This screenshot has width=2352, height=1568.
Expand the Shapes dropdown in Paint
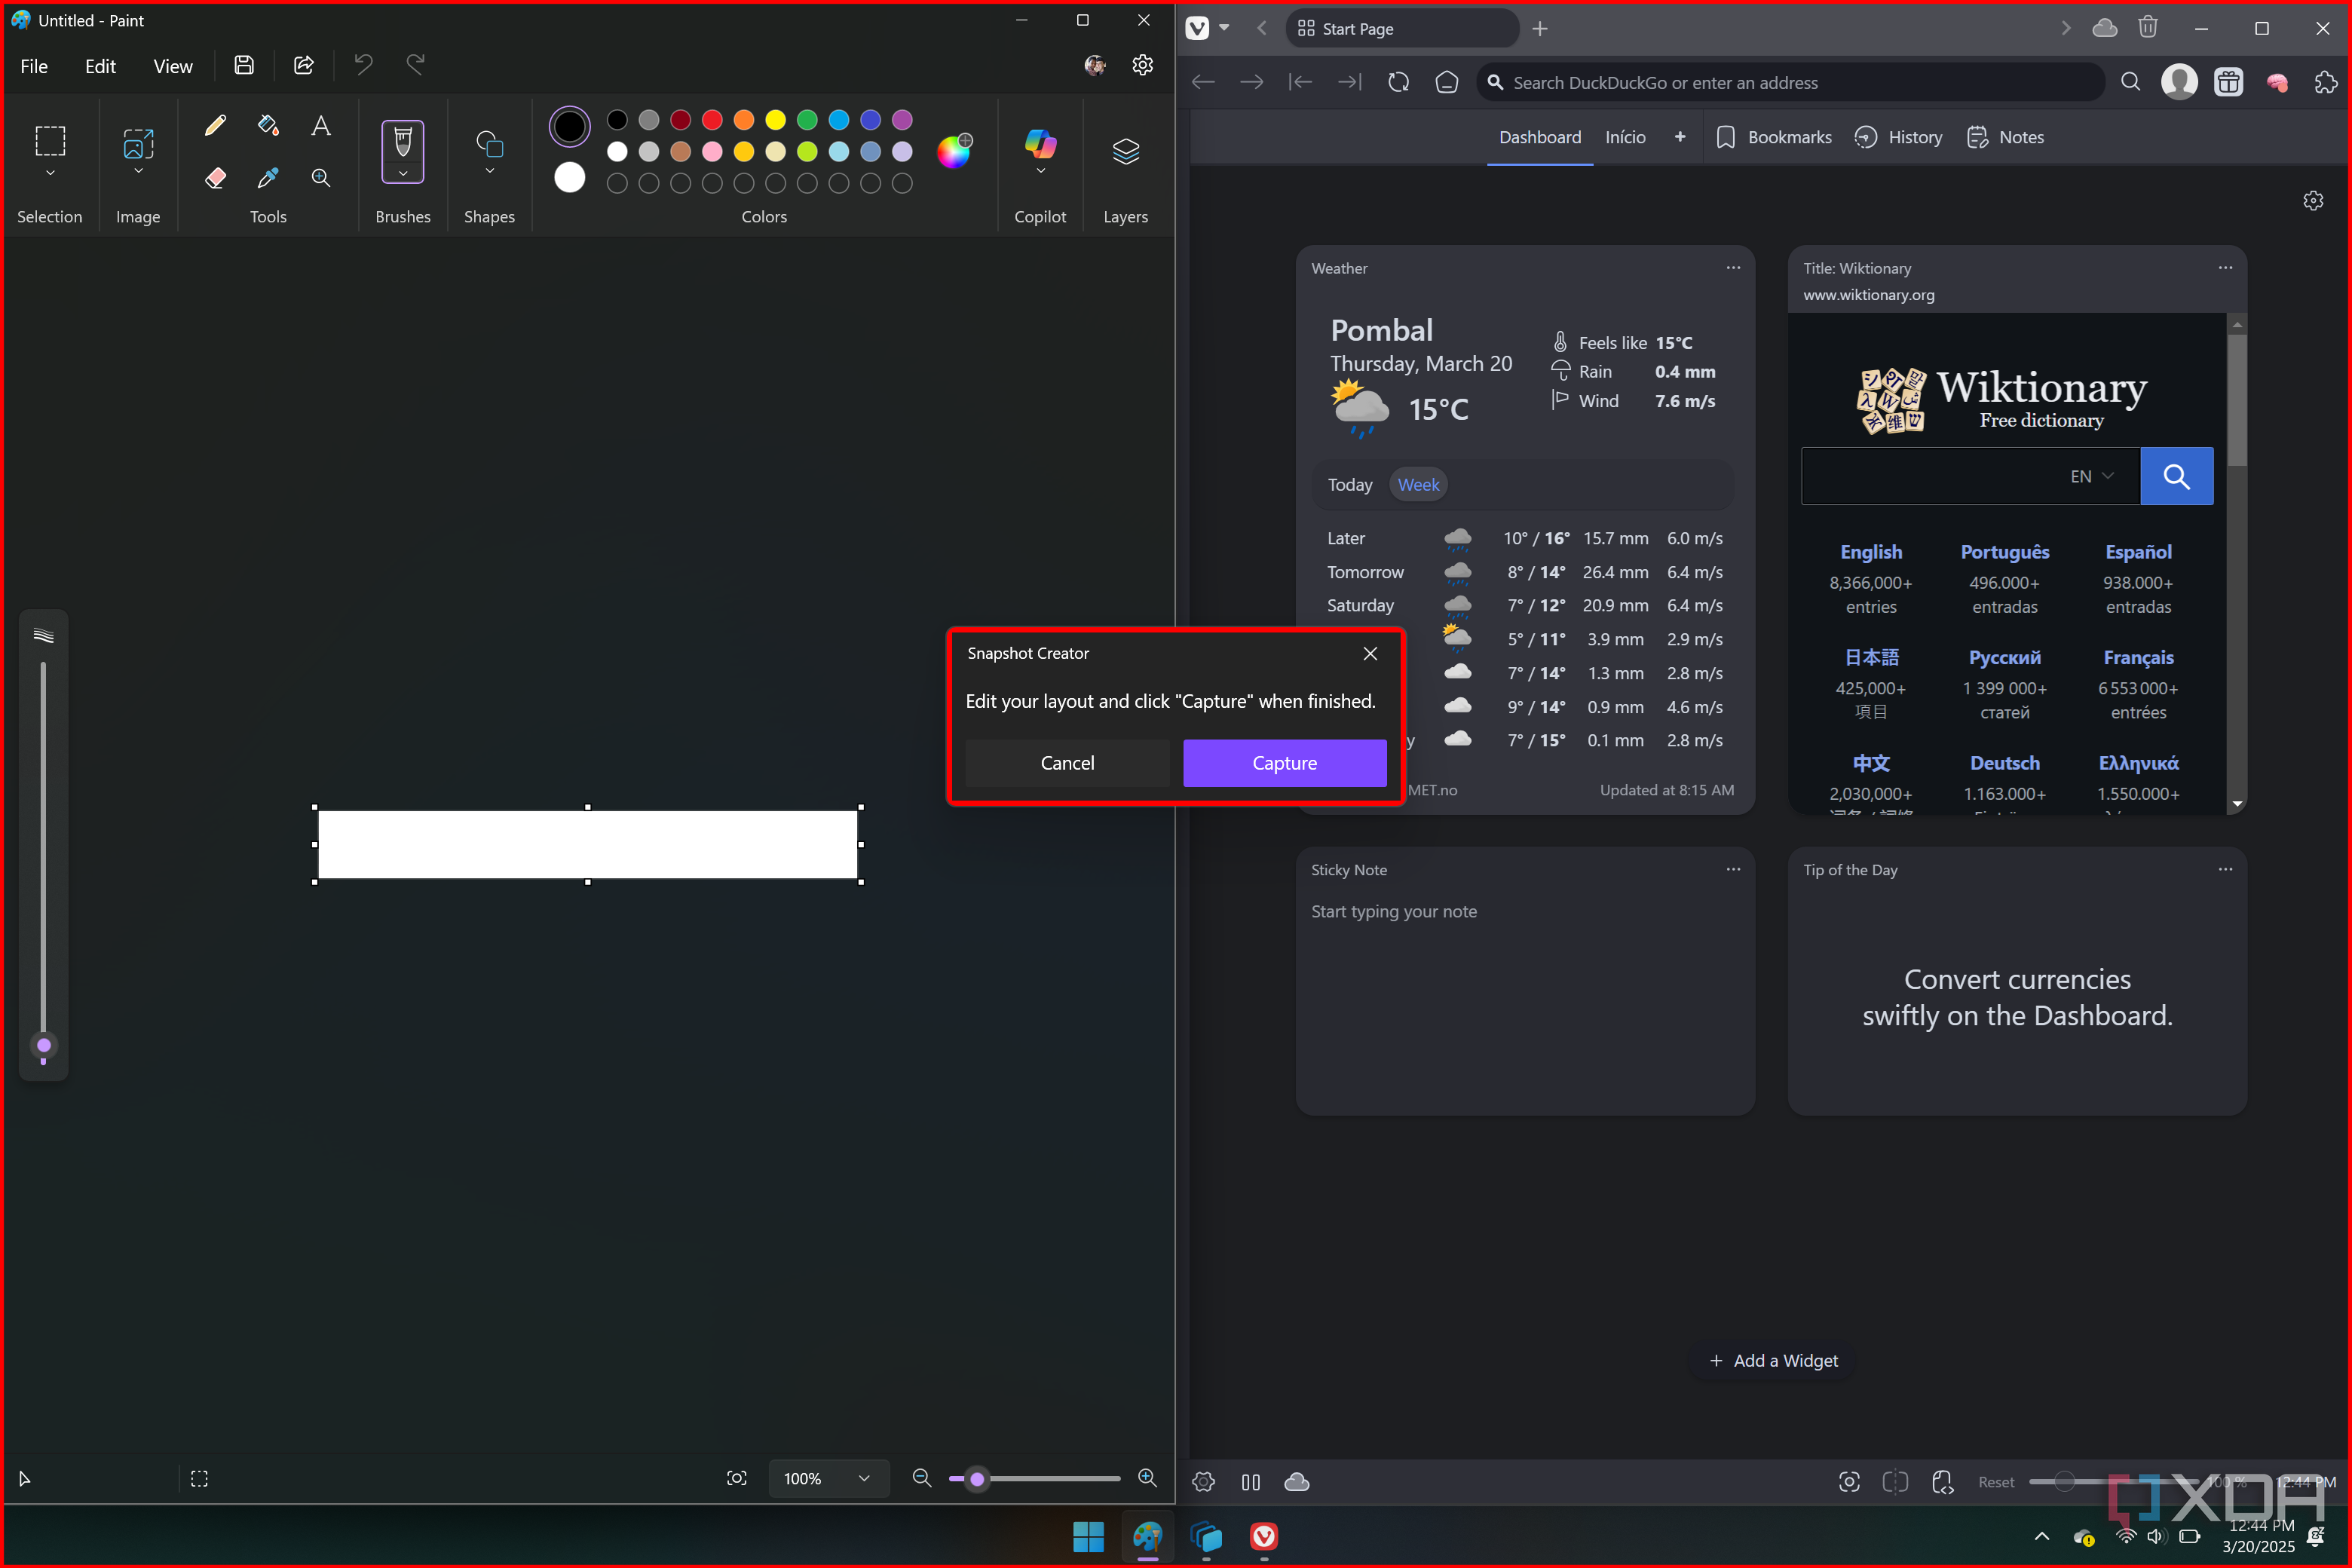click(x=489, y=171)
